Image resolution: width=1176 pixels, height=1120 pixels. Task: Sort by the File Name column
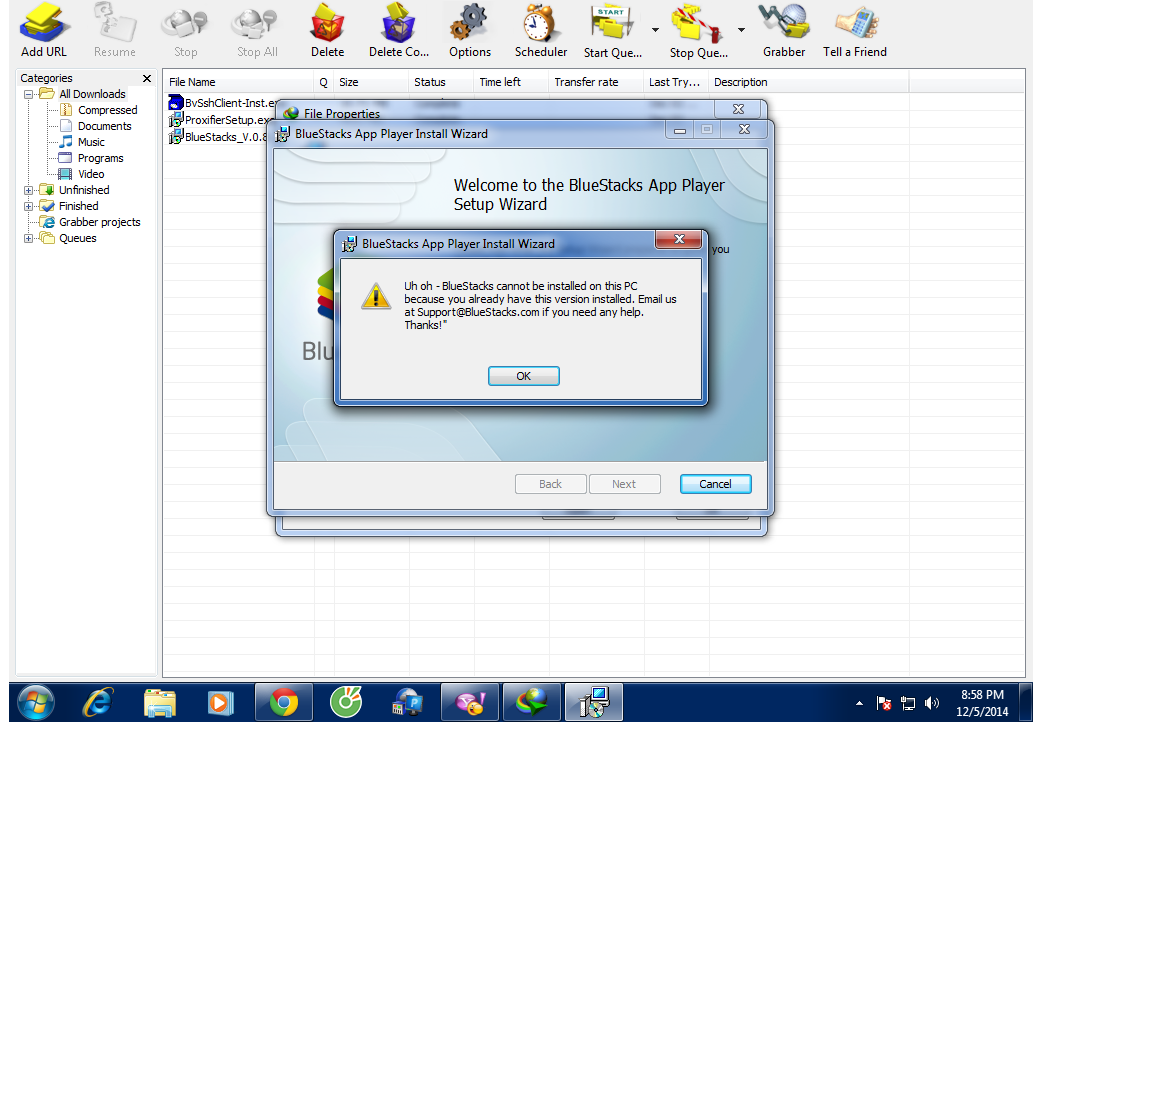(x=238, y=82)
